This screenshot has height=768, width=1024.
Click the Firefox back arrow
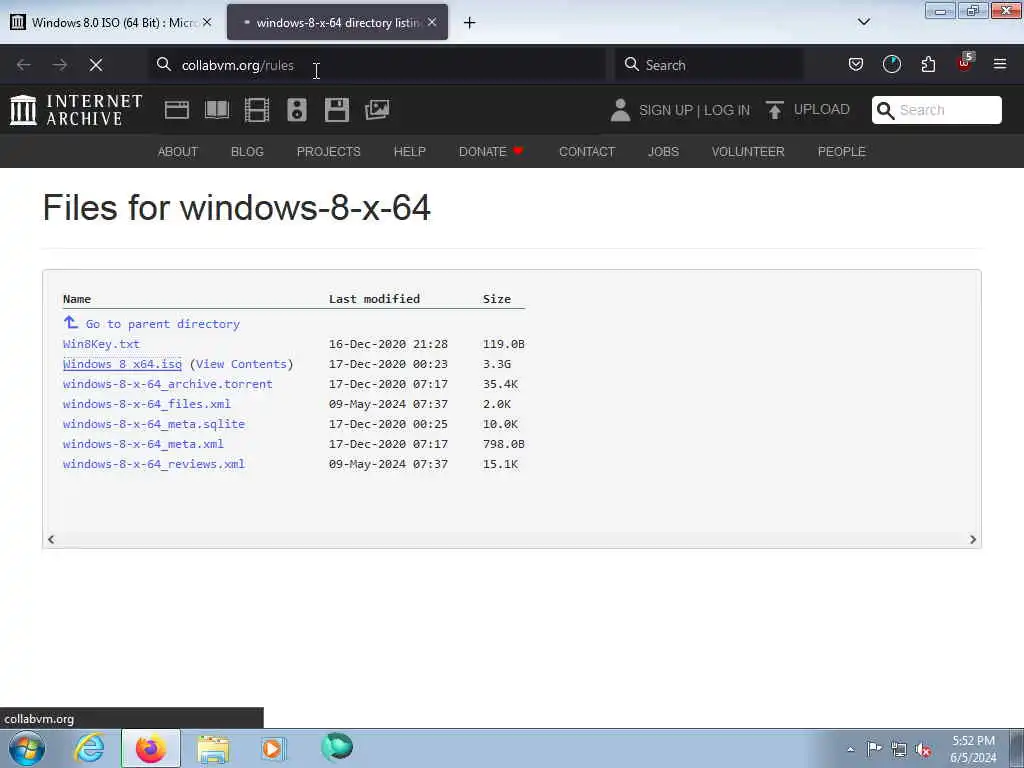(x=24, y=65)
